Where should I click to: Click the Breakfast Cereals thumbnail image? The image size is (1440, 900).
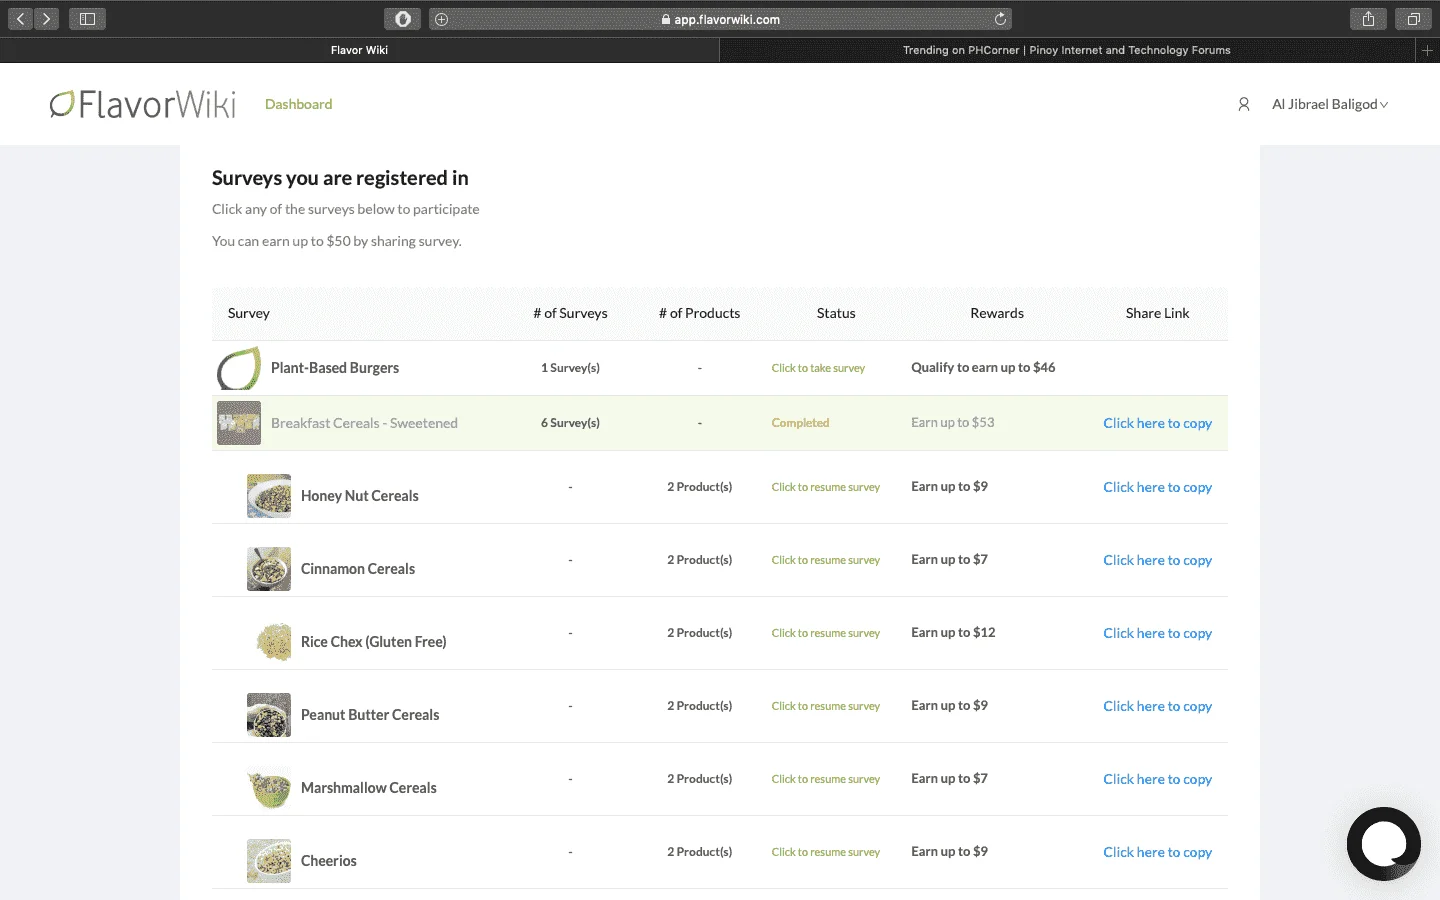[239, 423]
